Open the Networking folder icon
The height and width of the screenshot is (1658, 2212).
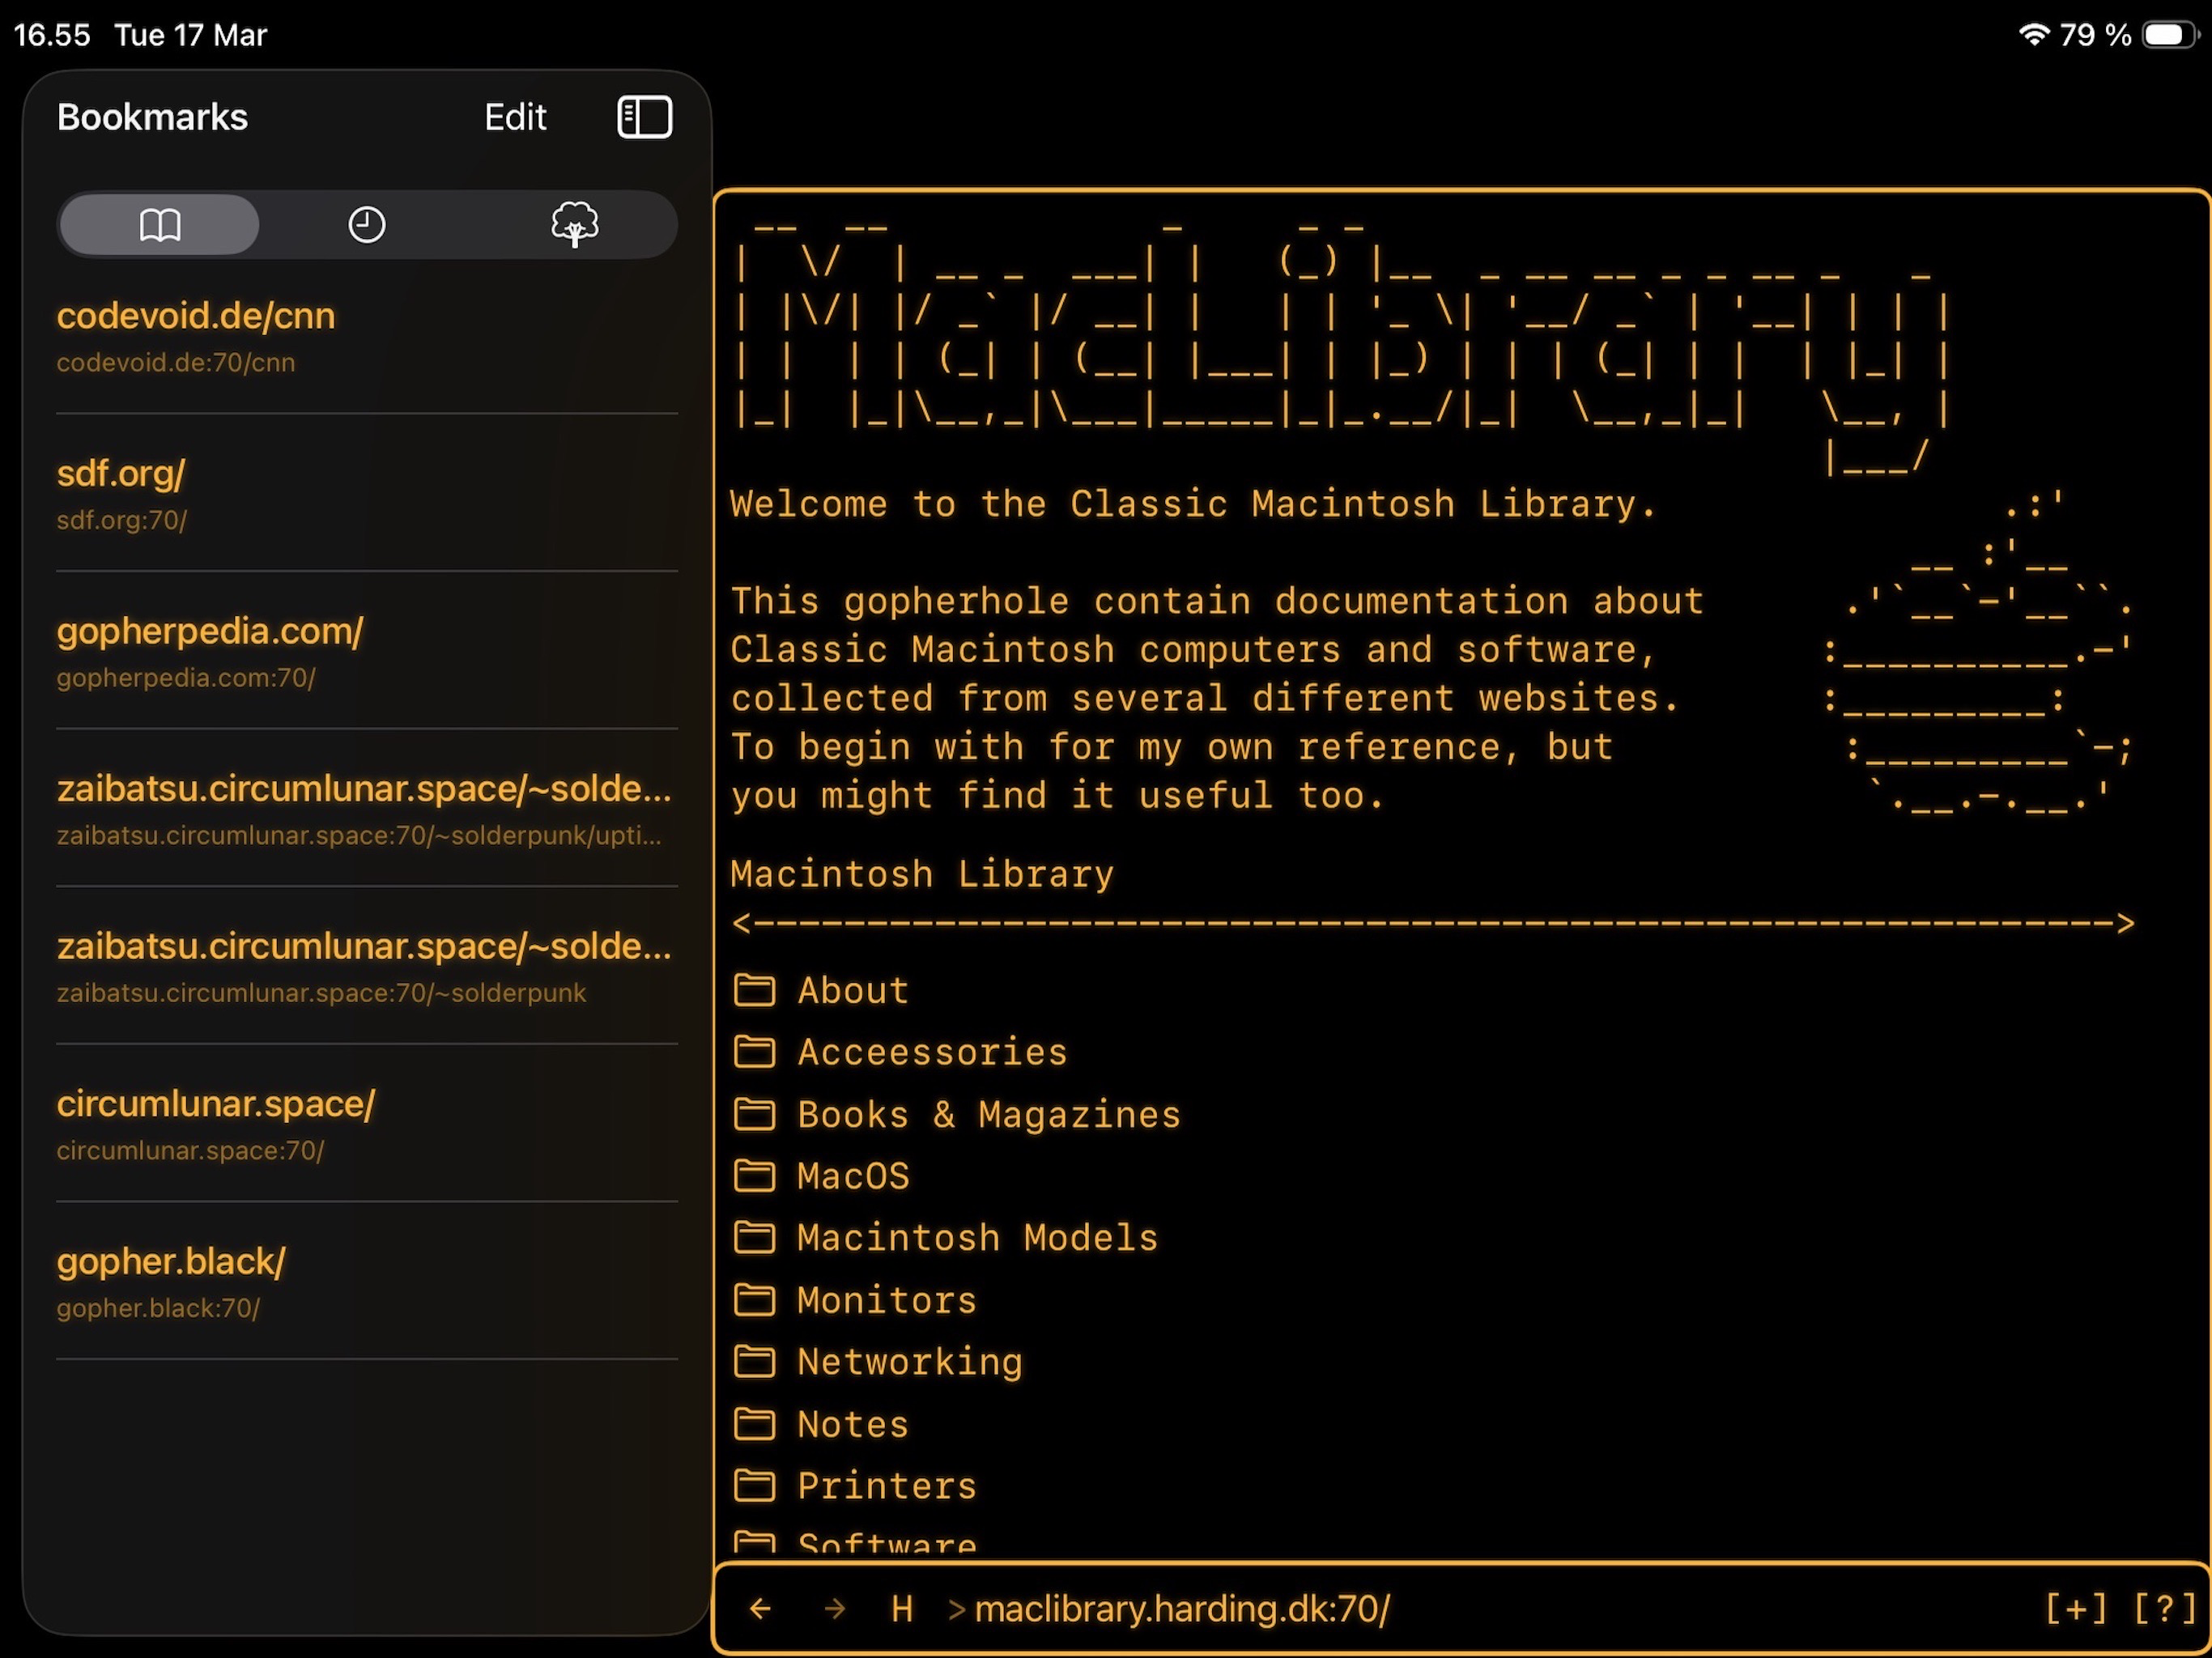pyautogui.click(x=754, y=1361)
